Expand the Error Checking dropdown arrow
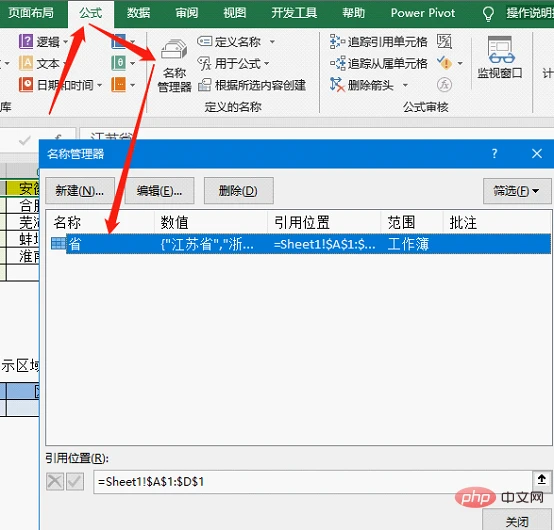The image size is (554, 530). [460, 64]
